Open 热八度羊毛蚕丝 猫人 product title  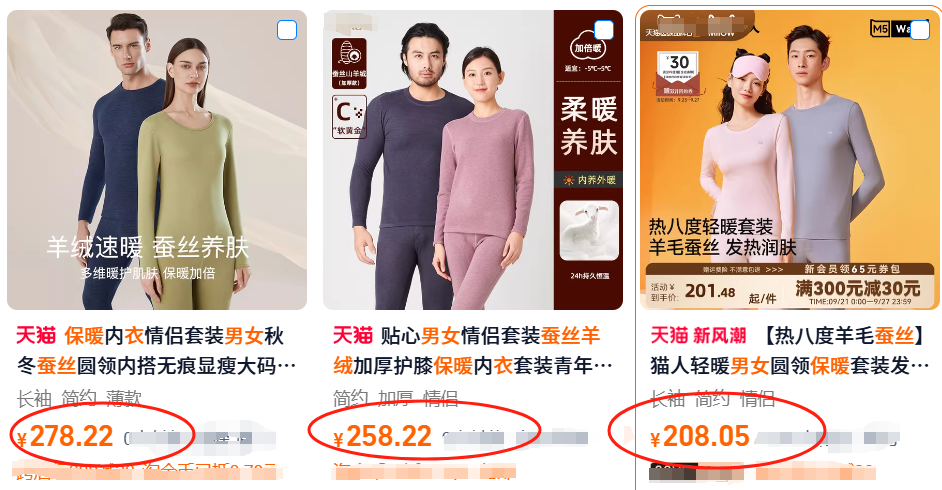(789, 350)
